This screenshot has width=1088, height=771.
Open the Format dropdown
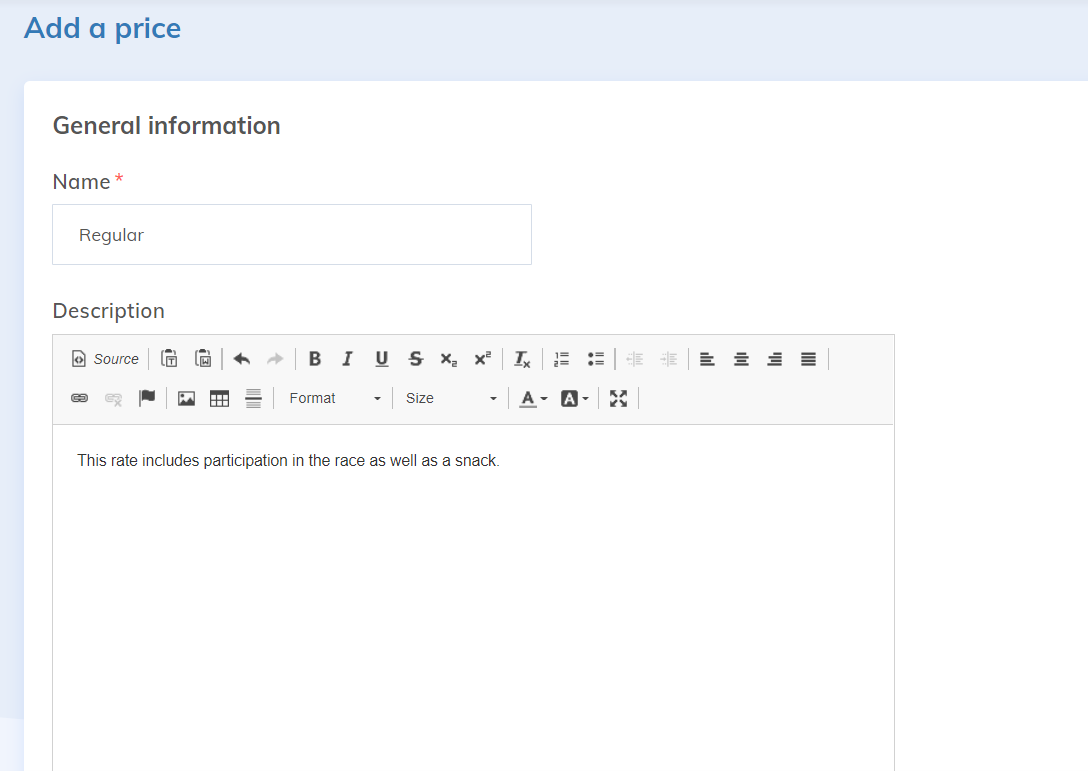click(x=334, y=398)
